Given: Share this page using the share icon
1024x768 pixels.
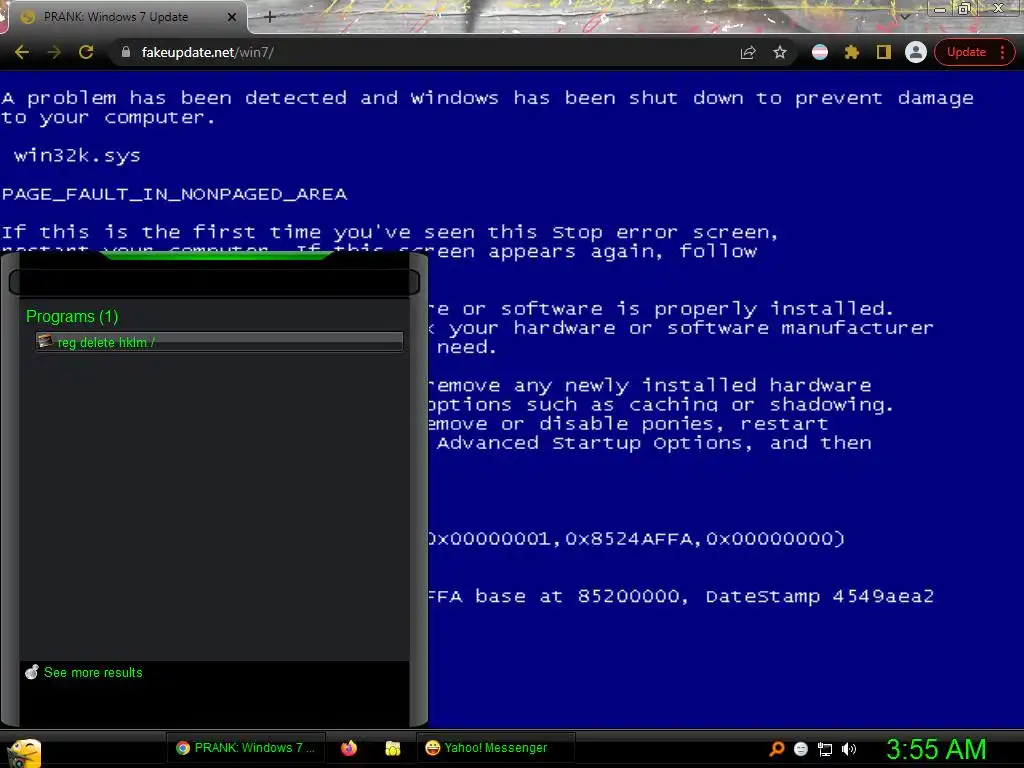Looking at the screenshot, I should click(x=748, y=52).
